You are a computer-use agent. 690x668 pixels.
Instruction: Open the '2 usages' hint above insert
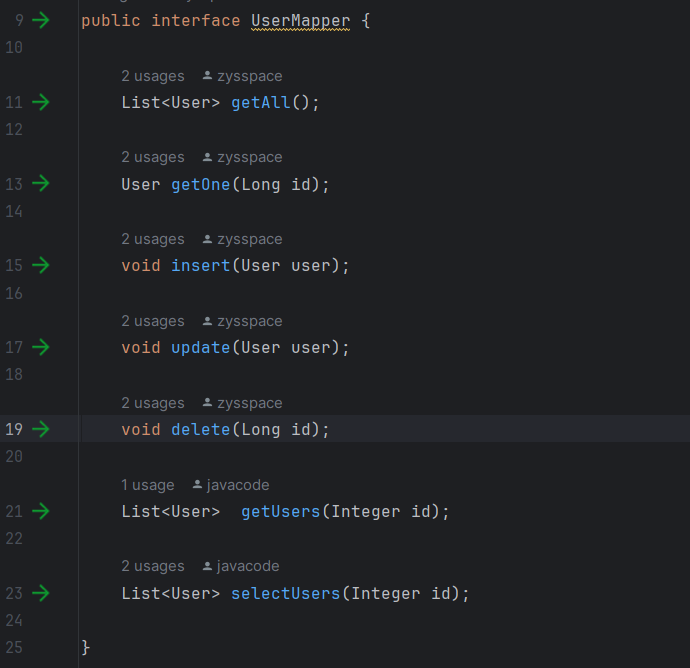coord(153,239)
